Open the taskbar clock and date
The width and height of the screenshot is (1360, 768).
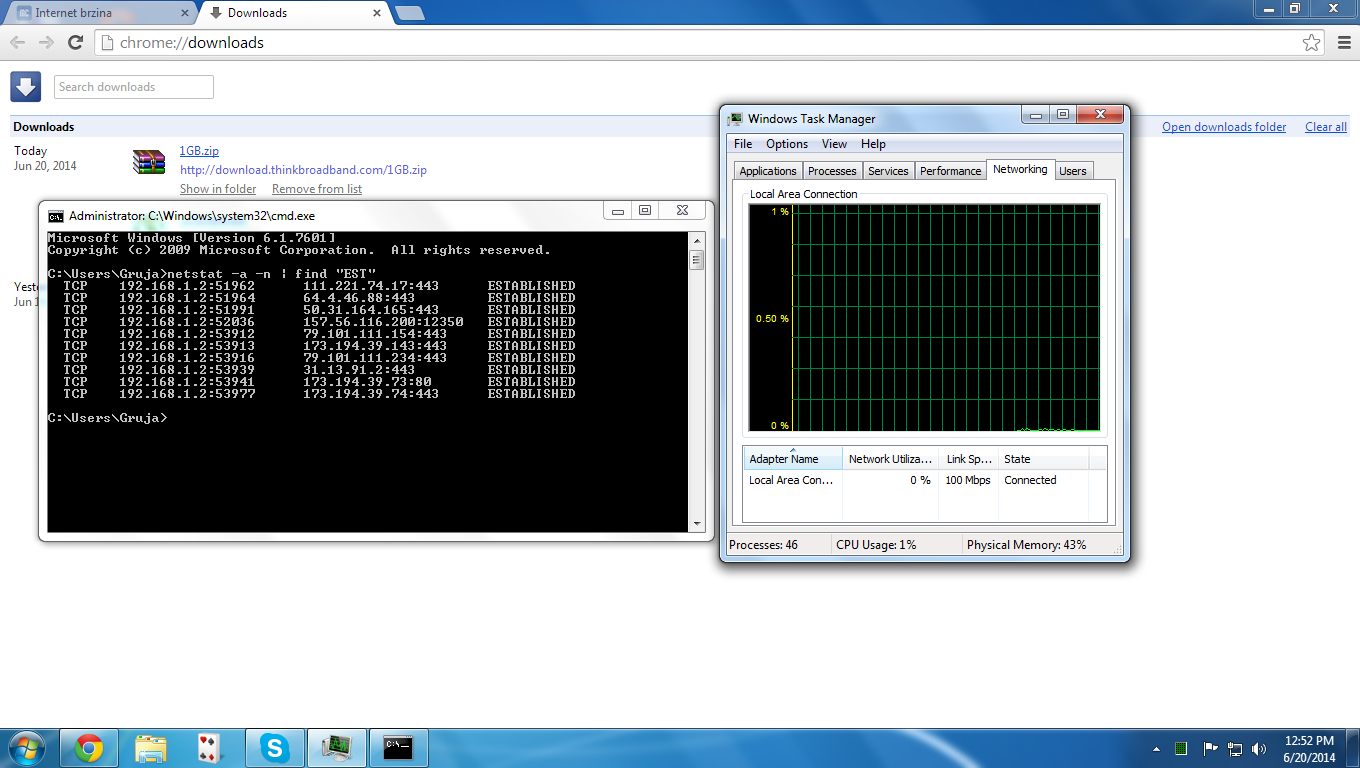click(x=1309, y=748)
